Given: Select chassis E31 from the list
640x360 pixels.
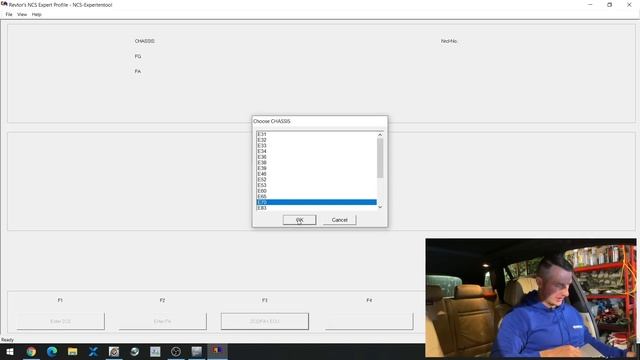Looking at the screenshot, I should (x=316, y=134).
